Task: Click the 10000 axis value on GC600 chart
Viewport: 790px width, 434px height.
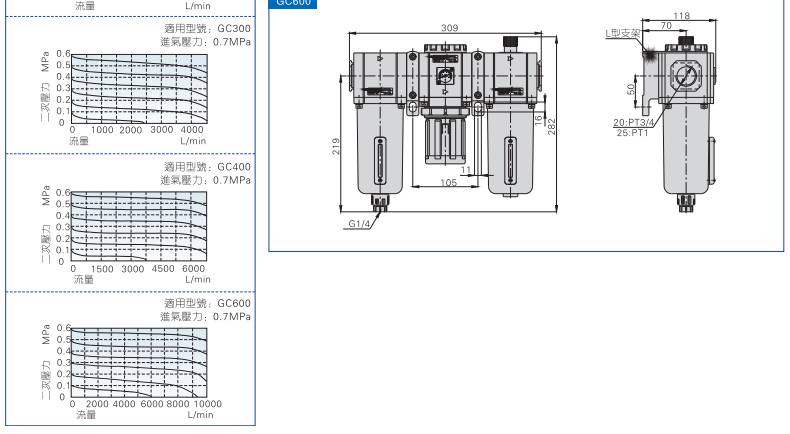Action: pos(208,404)
